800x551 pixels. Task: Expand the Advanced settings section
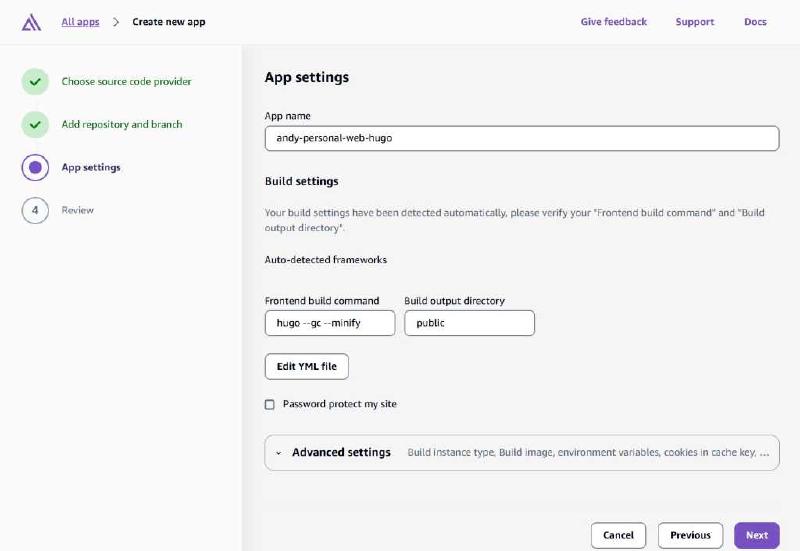(341, 453)
